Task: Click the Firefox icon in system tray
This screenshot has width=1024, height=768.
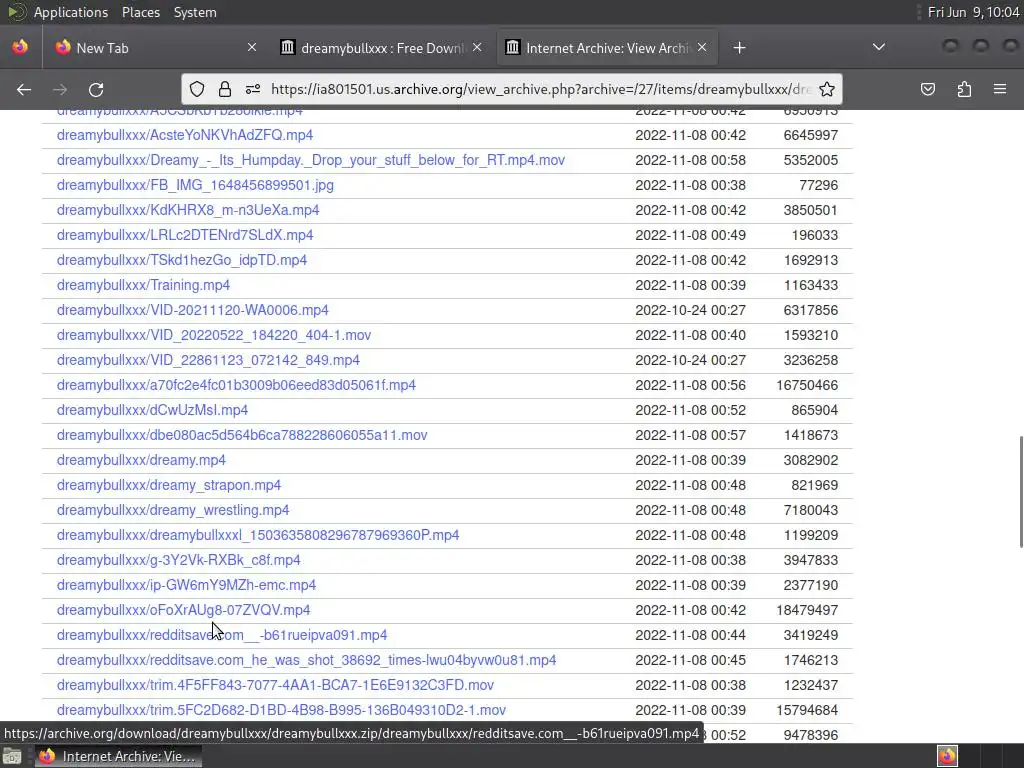Action: coord(947,756)
